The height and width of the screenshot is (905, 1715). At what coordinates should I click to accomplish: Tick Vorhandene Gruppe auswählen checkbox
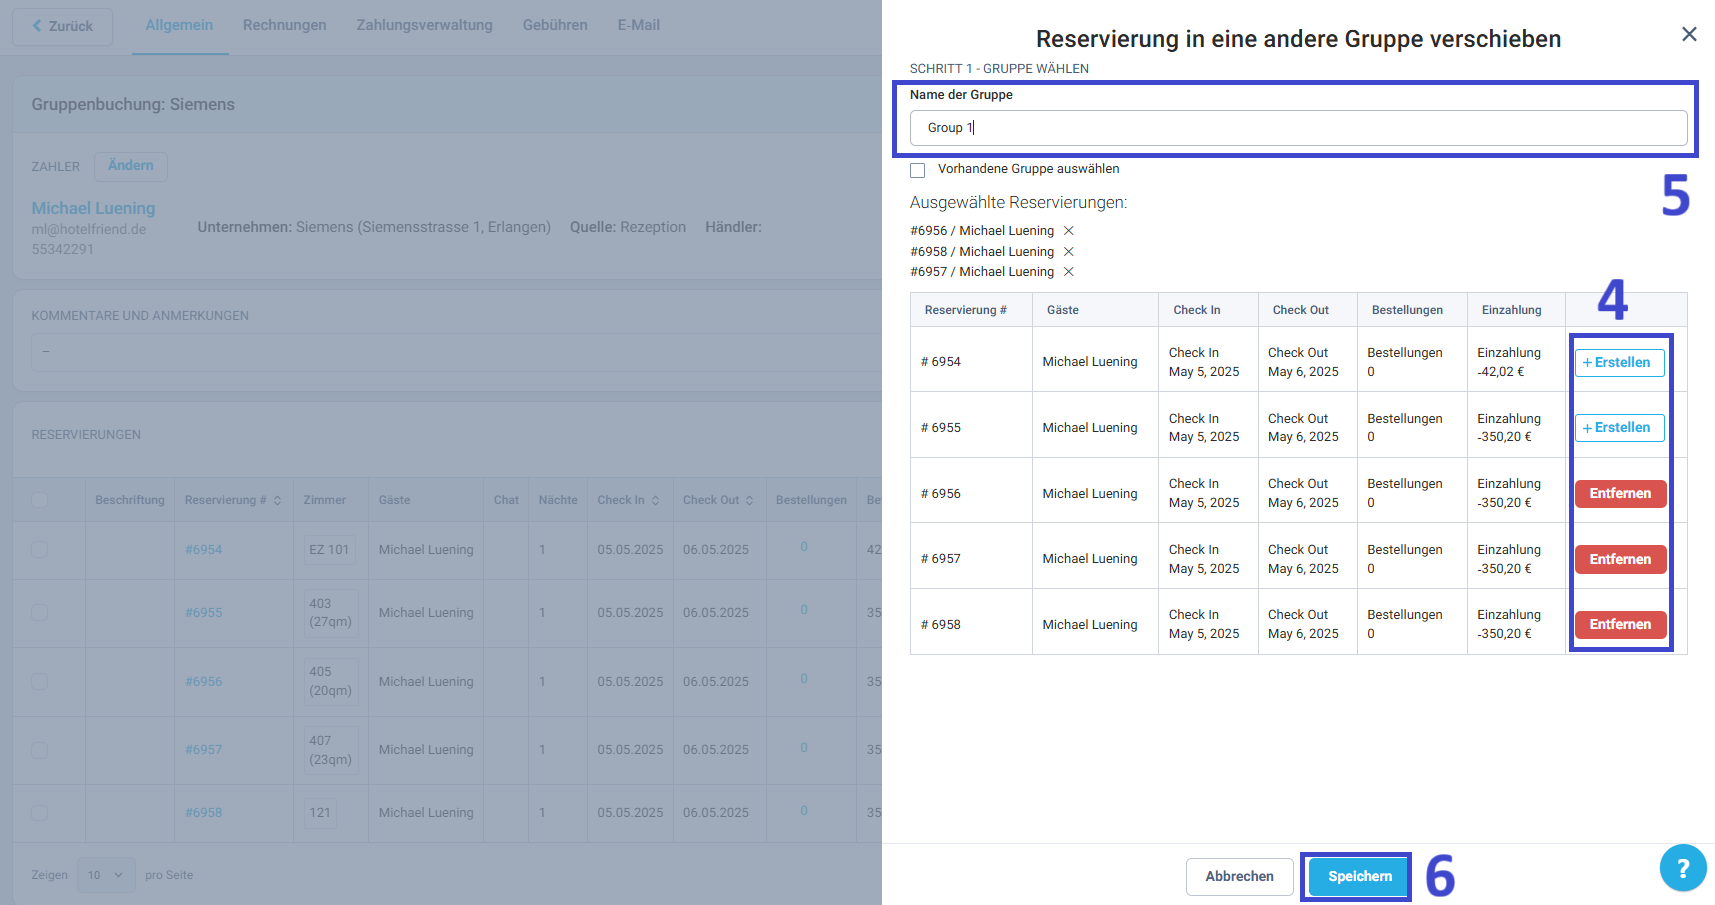click(917, 170)
